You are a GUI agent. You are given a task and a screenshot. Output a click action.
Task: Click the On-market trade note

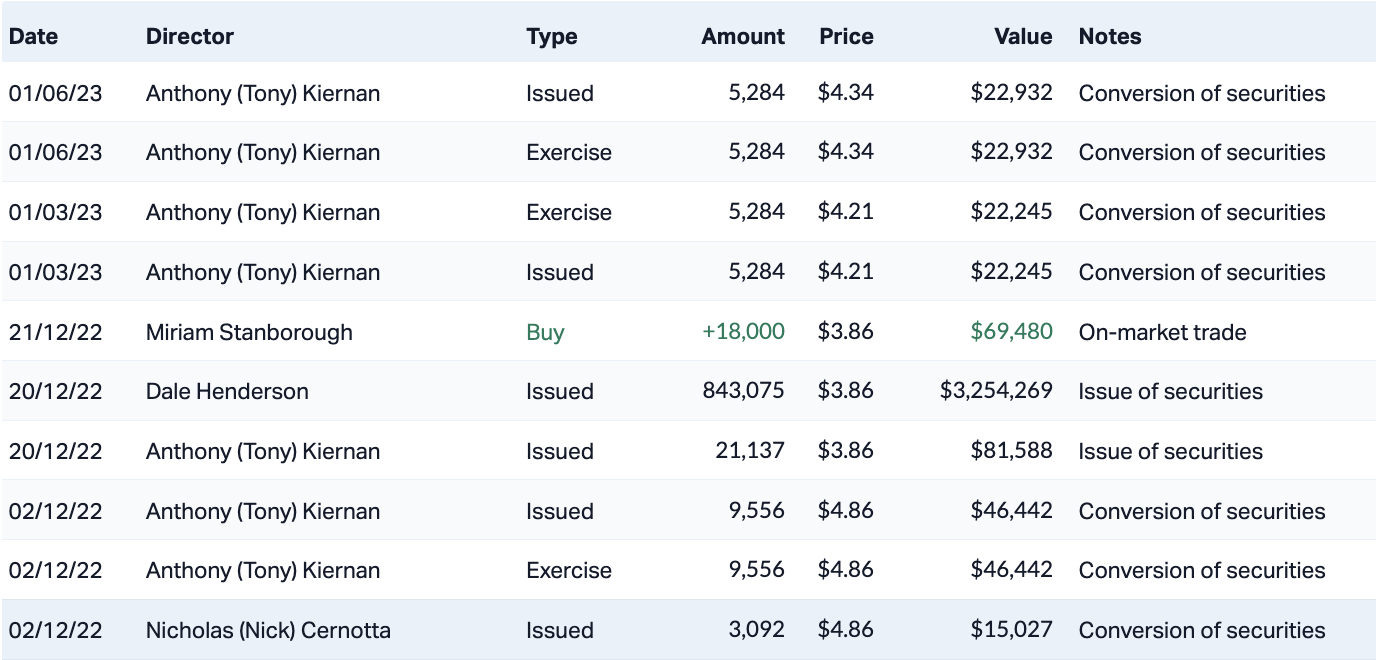1162,332
